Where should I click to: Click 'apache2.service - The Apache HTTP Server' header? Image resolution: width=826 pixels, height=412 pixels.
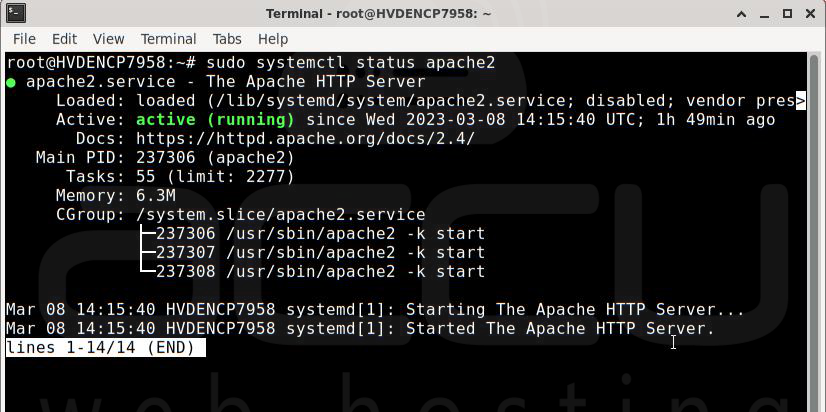point(225,82)
